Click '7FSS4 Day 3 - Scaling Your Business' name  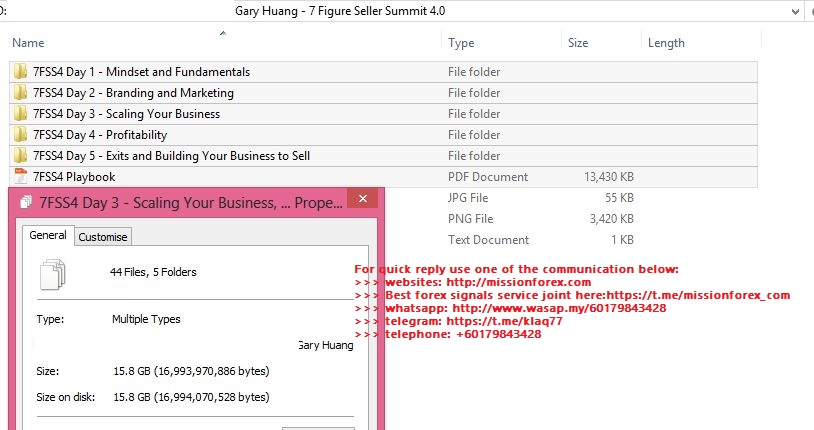[126, 114]
